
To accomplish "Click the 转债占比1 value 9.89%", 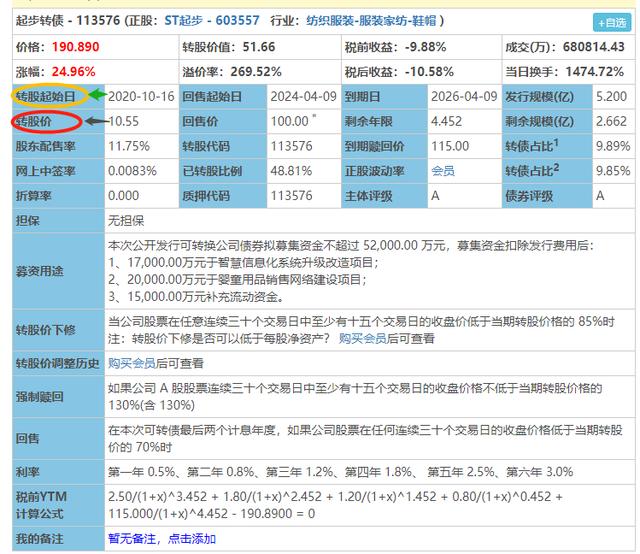I will (x=613, y=146).
